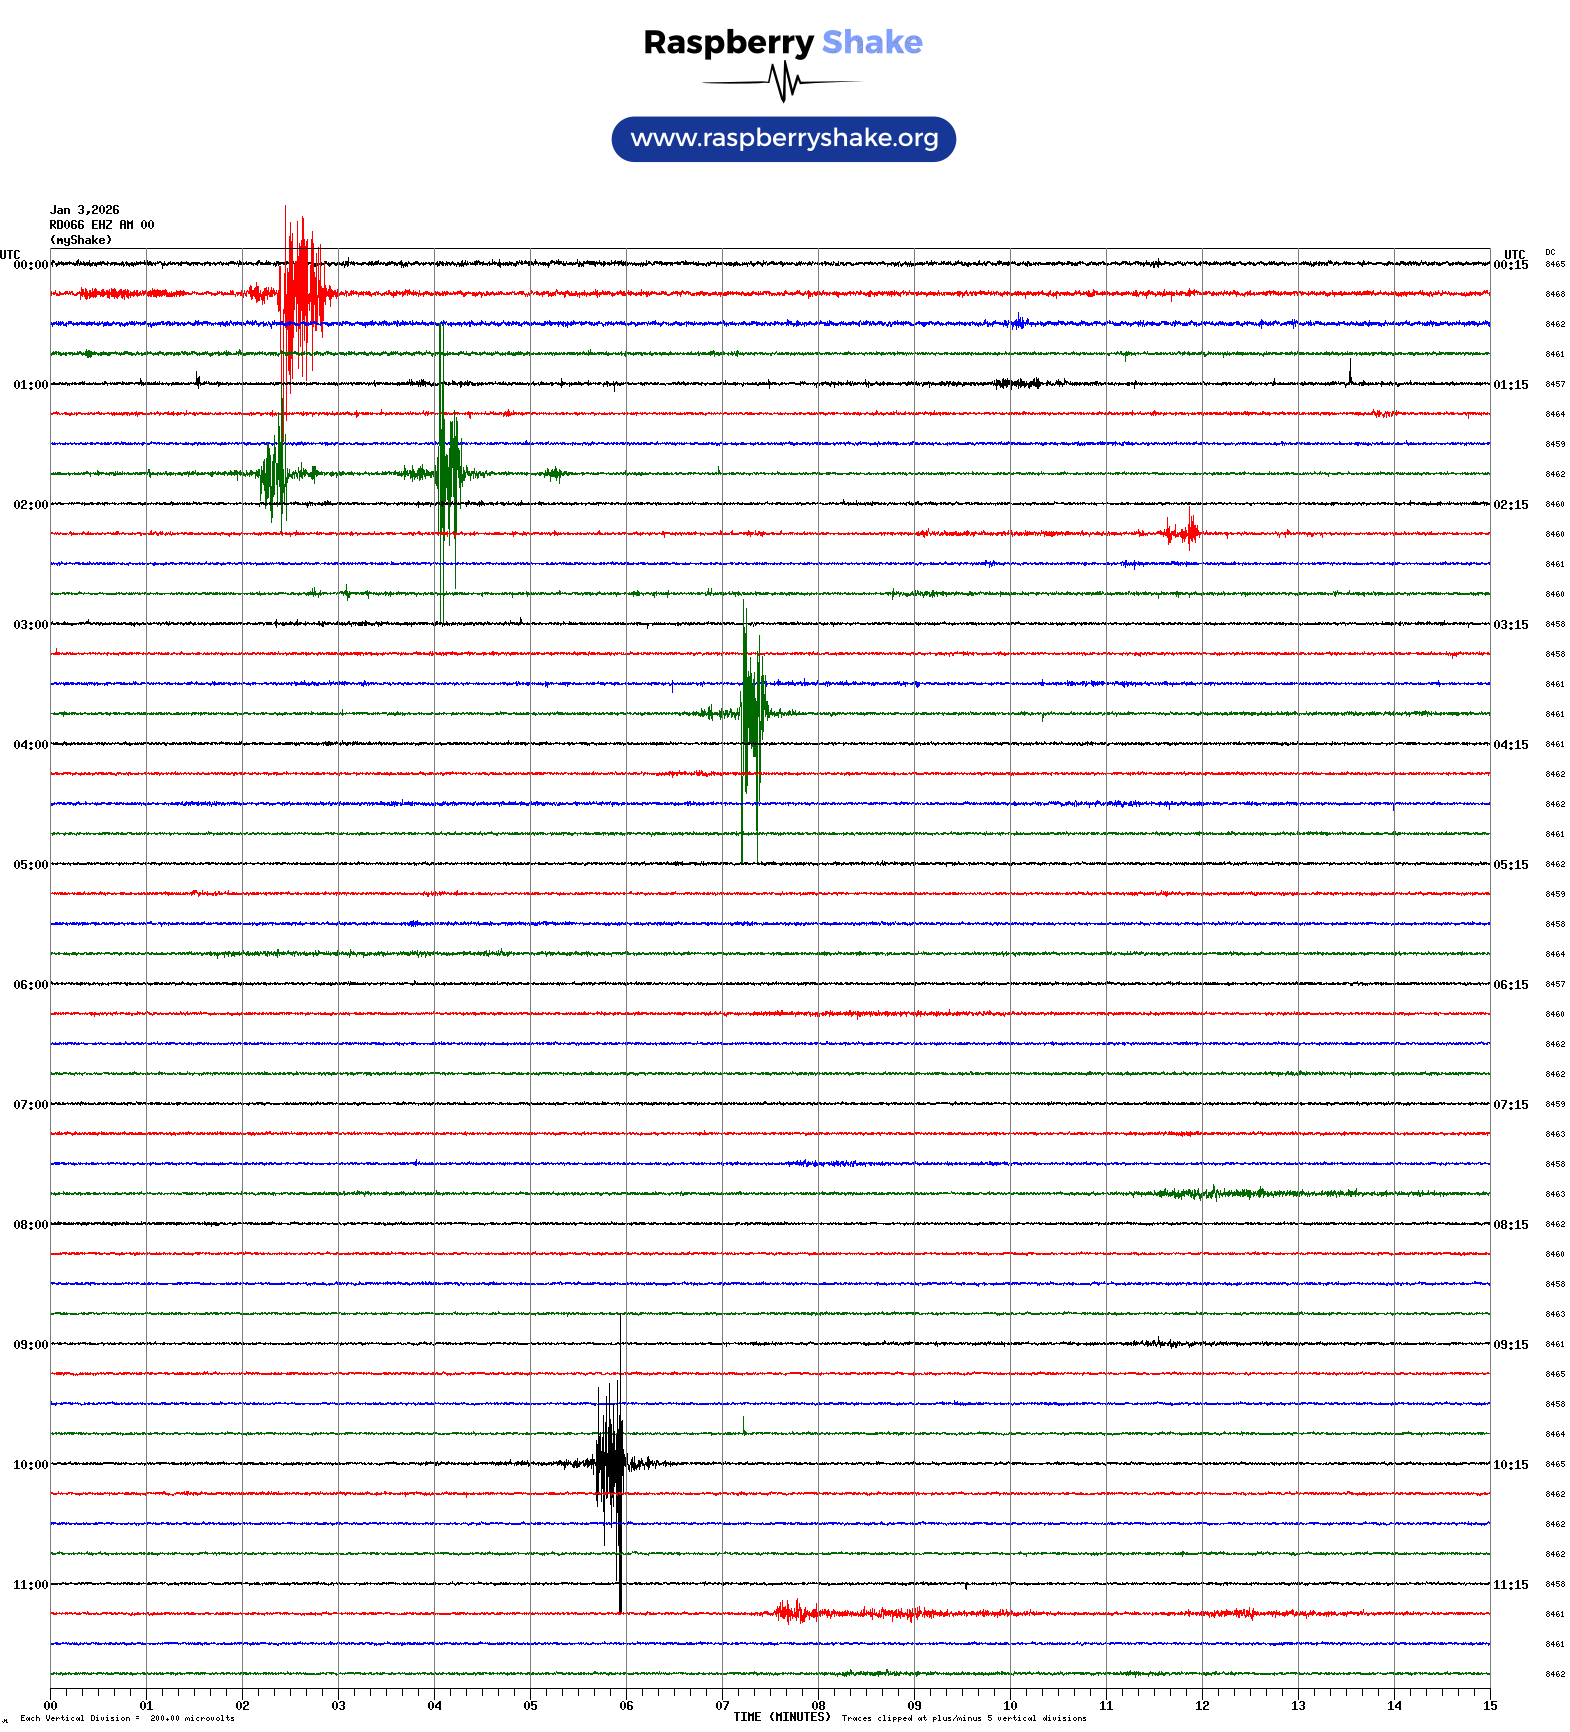
Task: Click the (myShake) label under the station name
Action: click(x=80, y=240)
